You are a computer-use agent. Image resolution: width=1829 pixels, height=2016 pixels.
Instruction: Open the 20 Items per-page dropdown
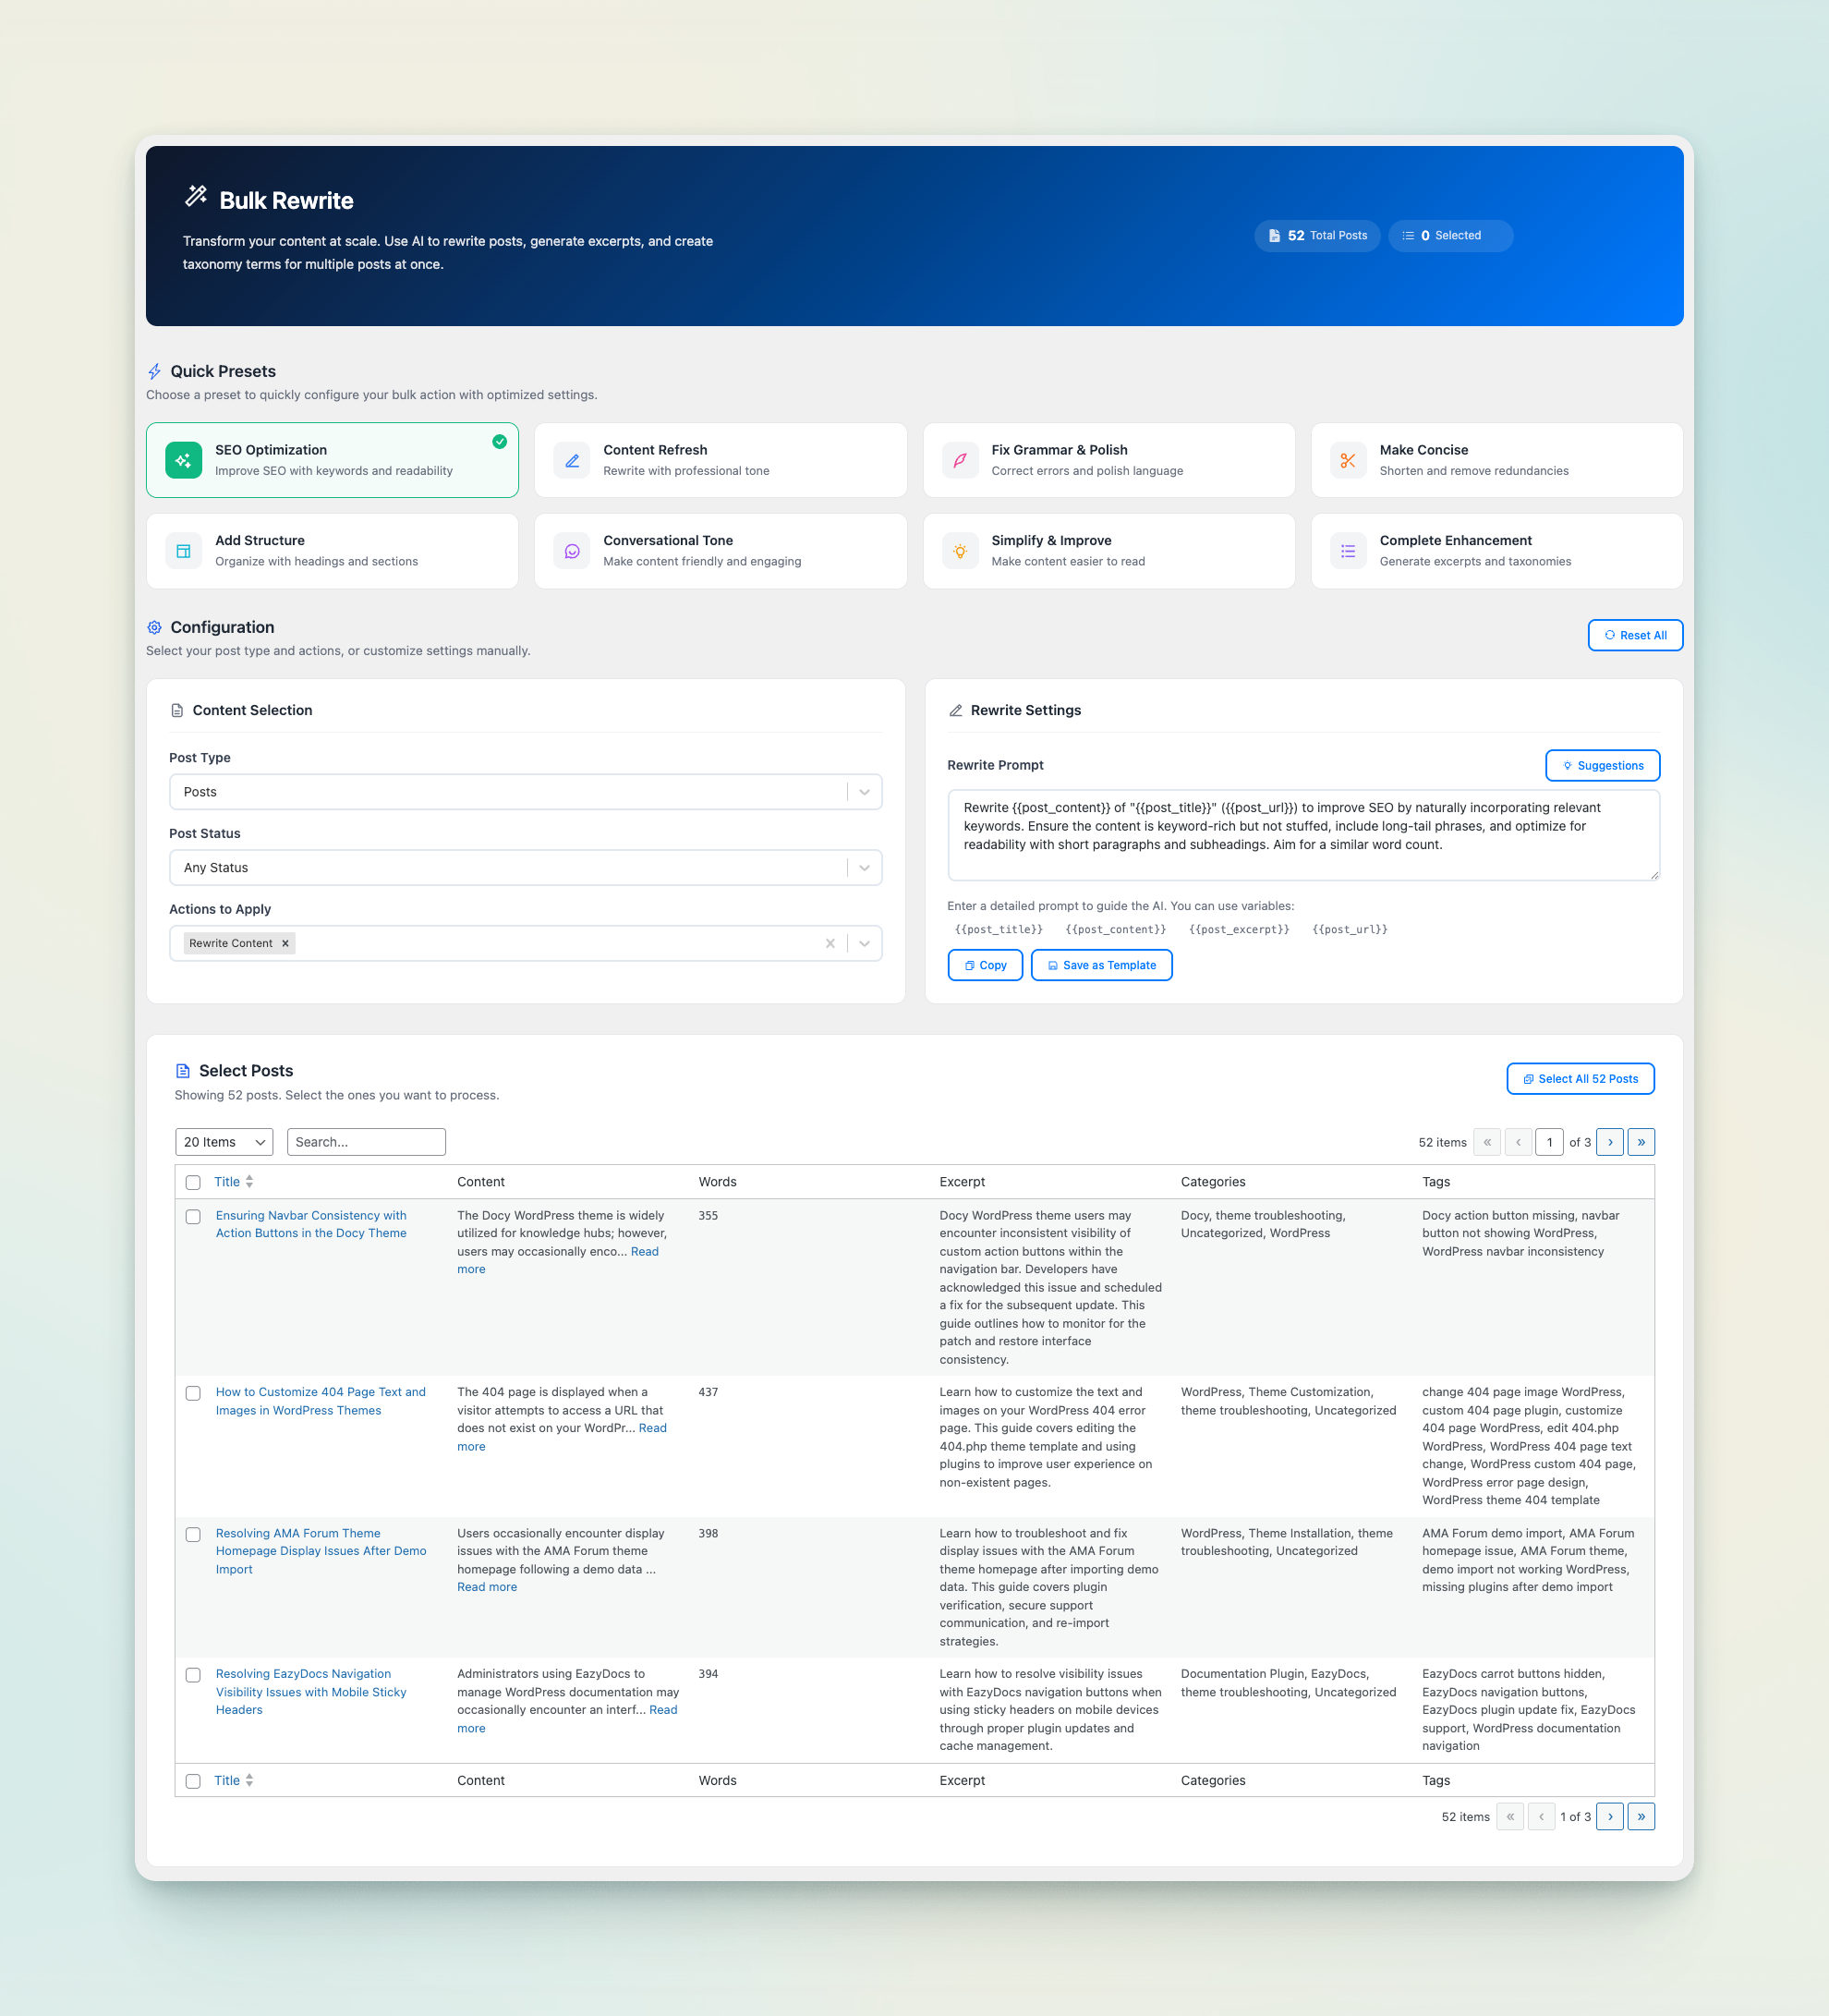tap(224, 1141)
